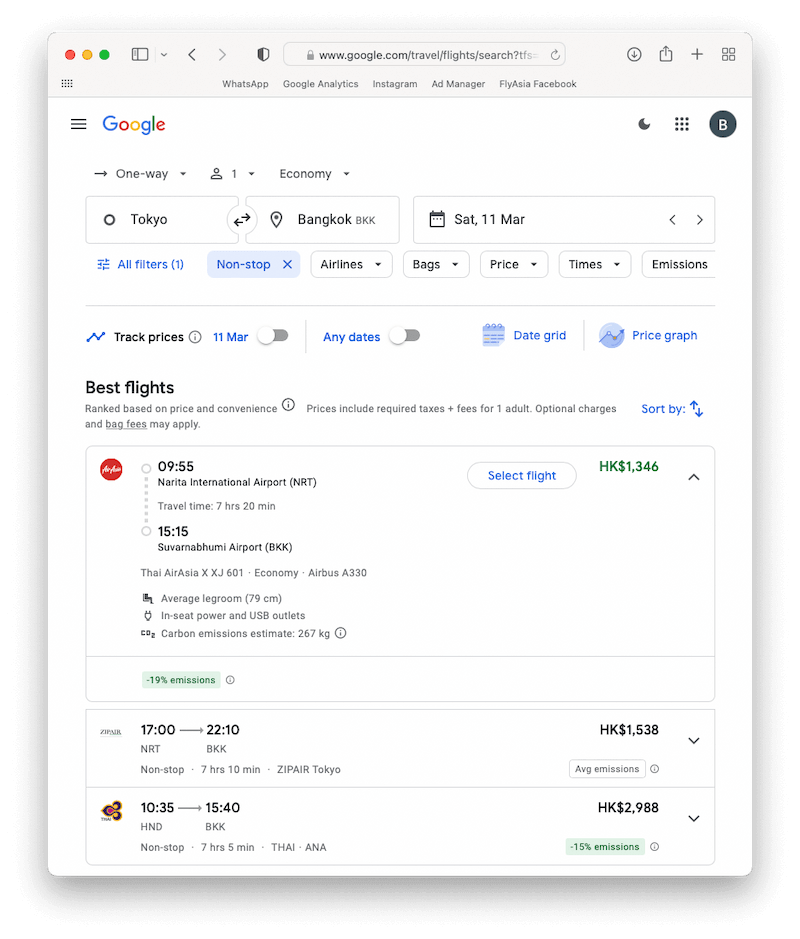Open Ad Manager bookmark
The height and width of the screenshot is (939, 800).
[x=458, y=84]
